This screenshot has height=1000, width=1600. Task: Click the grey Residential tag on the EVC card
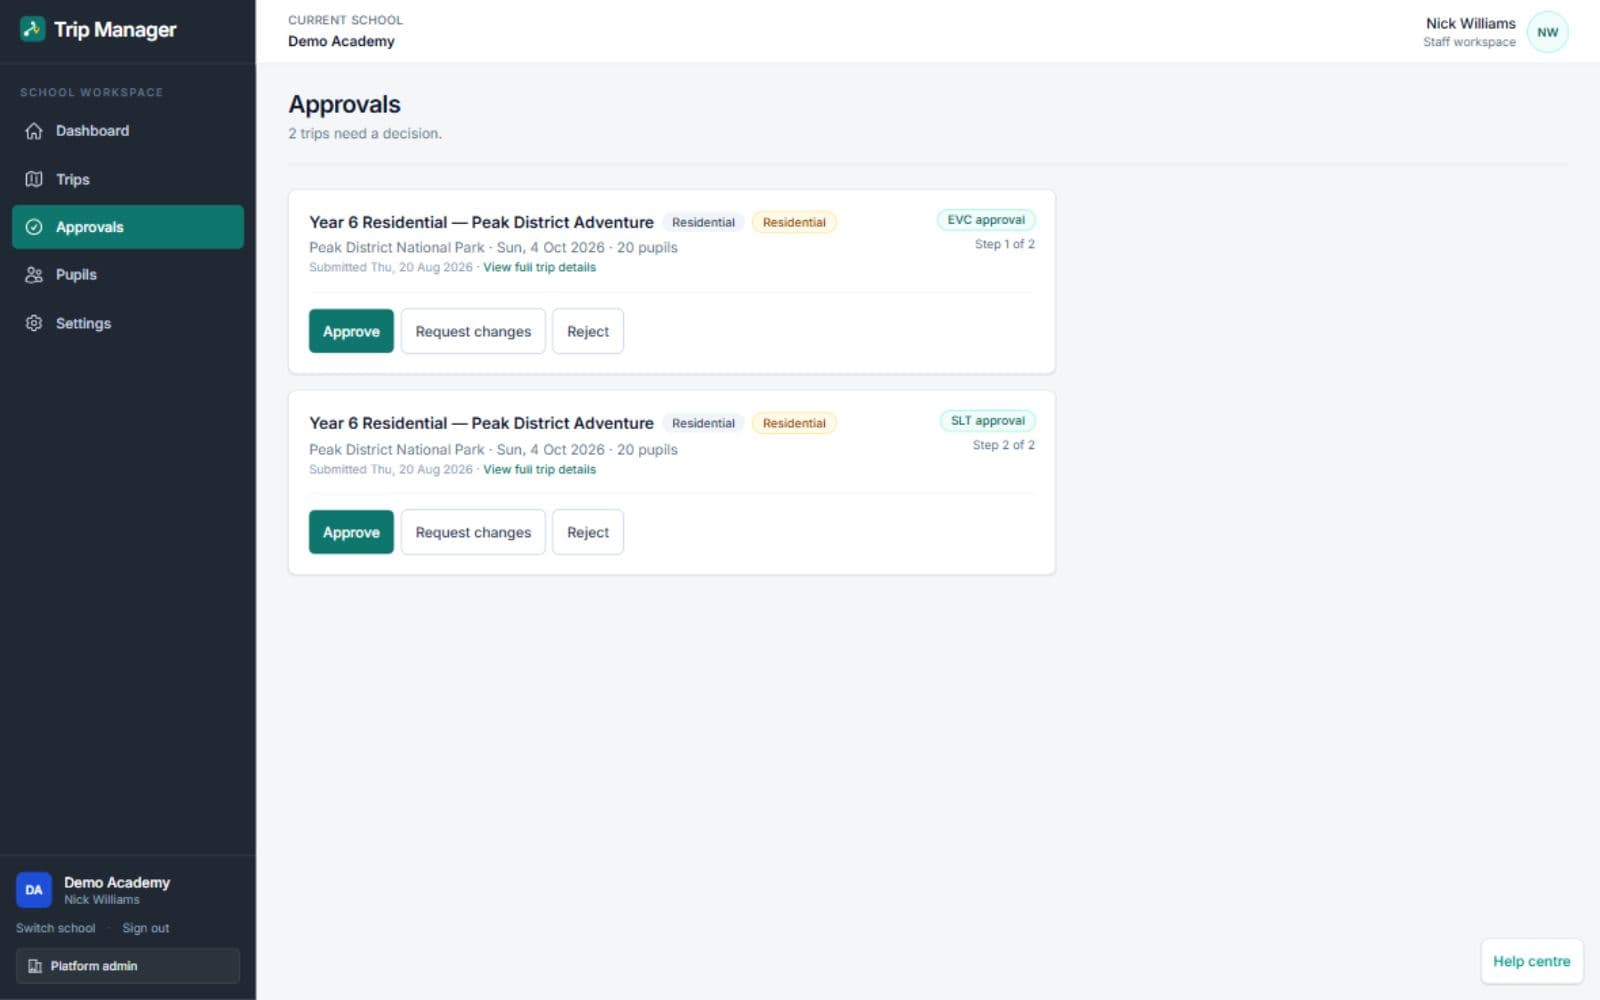pyautogui.click(x=703, y=222)
